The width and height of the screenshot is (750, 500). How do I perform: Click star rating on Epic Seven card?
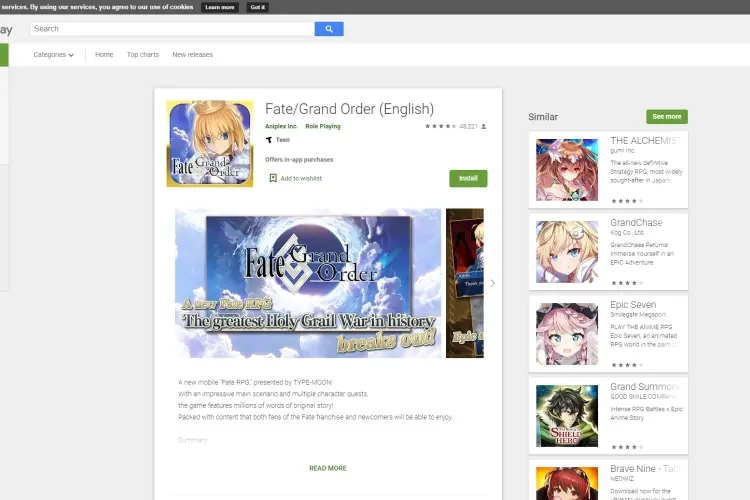pyautogui.click(x=627, y=365)
